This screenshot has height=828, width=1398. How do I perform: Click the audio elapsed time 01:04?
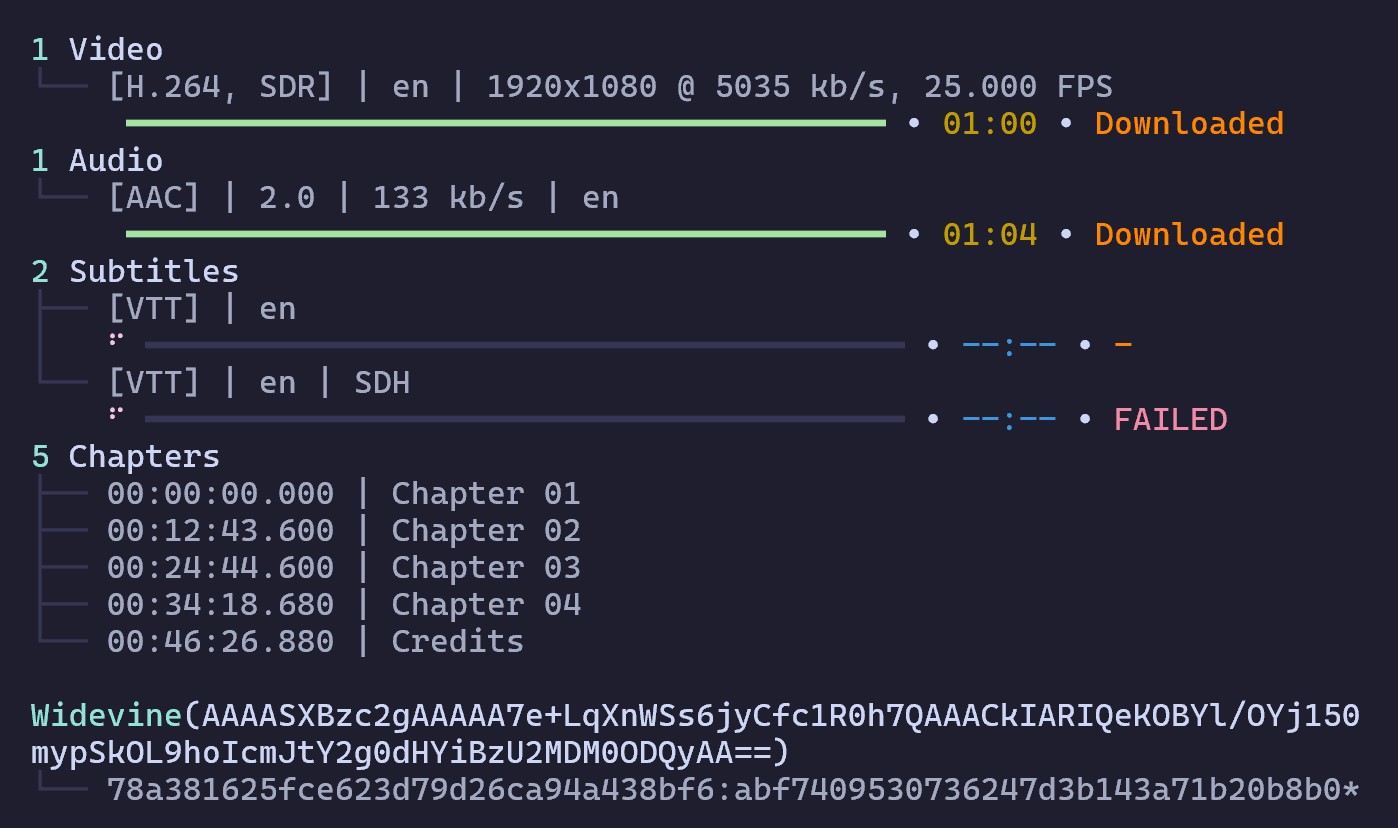coord(989,235)
